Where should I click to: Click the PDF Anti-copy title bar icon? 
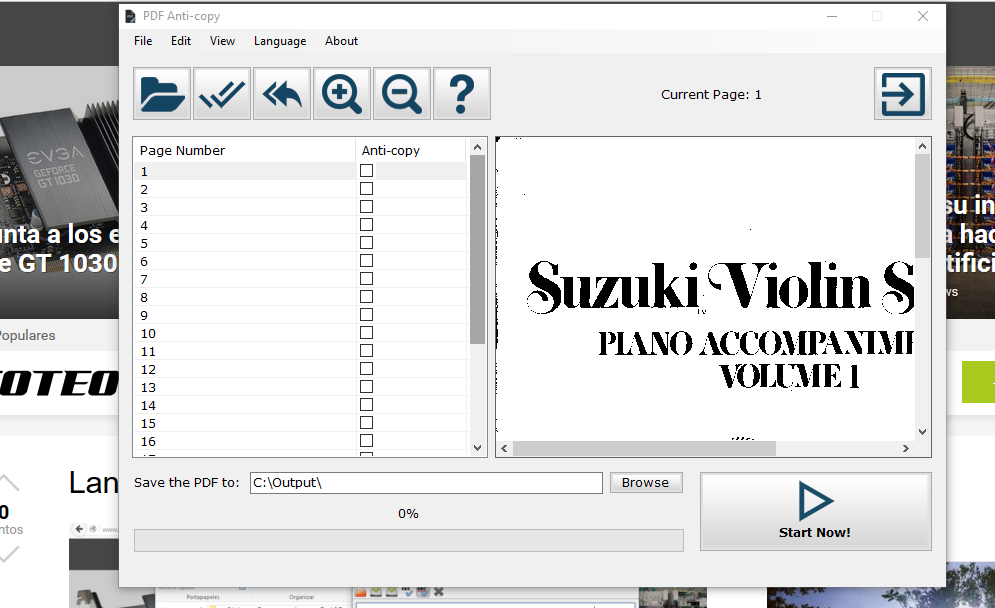coord(130,16)
